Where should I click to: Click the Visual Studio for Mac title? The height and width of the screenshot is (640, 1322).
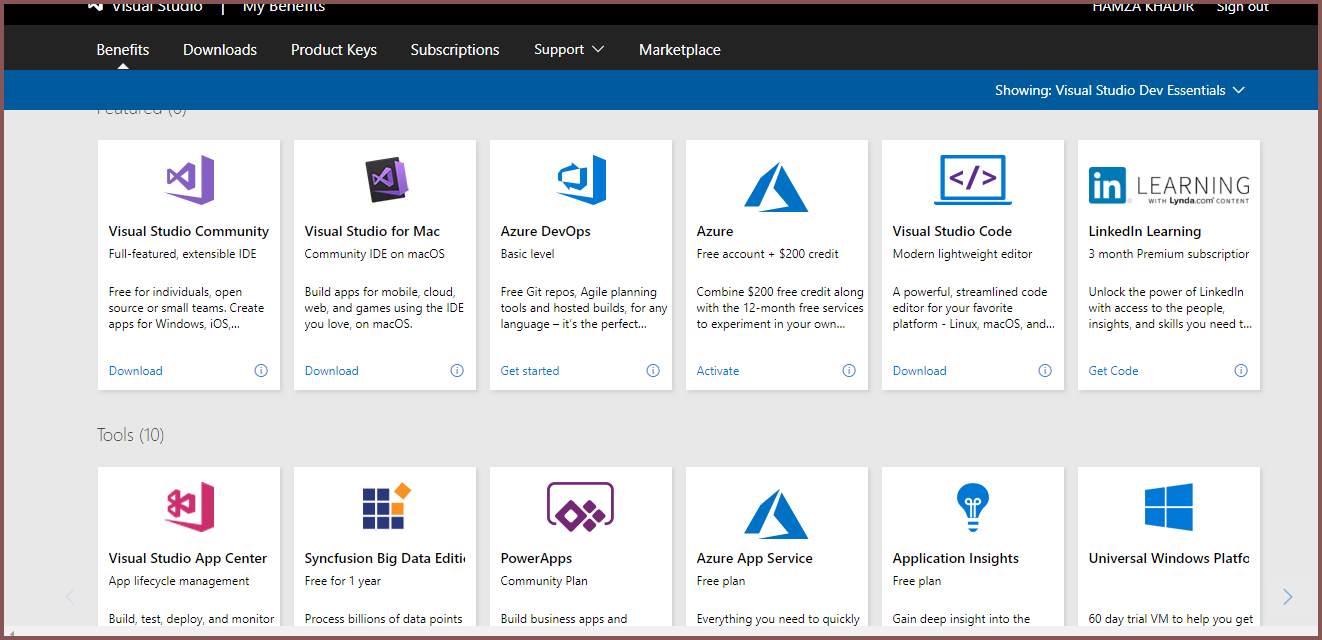point(372,231)
